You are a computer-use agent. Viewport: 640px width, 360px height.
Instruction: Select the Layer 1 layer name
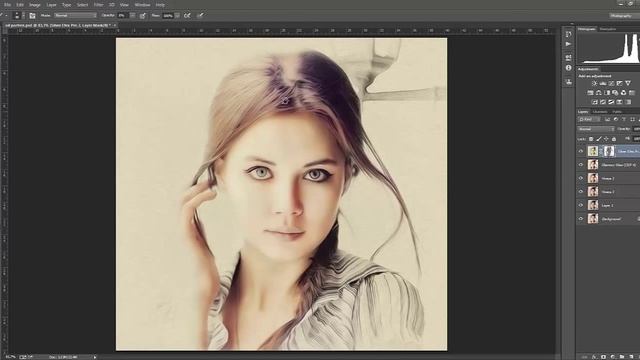(608, 205)
